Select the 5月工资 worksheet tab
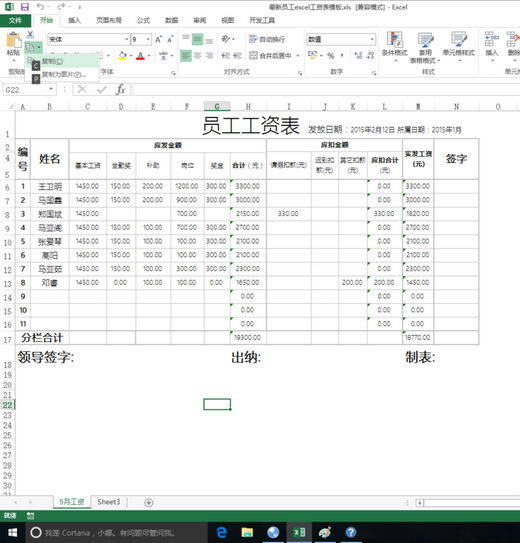This screenshot has width=520, height=543. (x=72, y=502)
